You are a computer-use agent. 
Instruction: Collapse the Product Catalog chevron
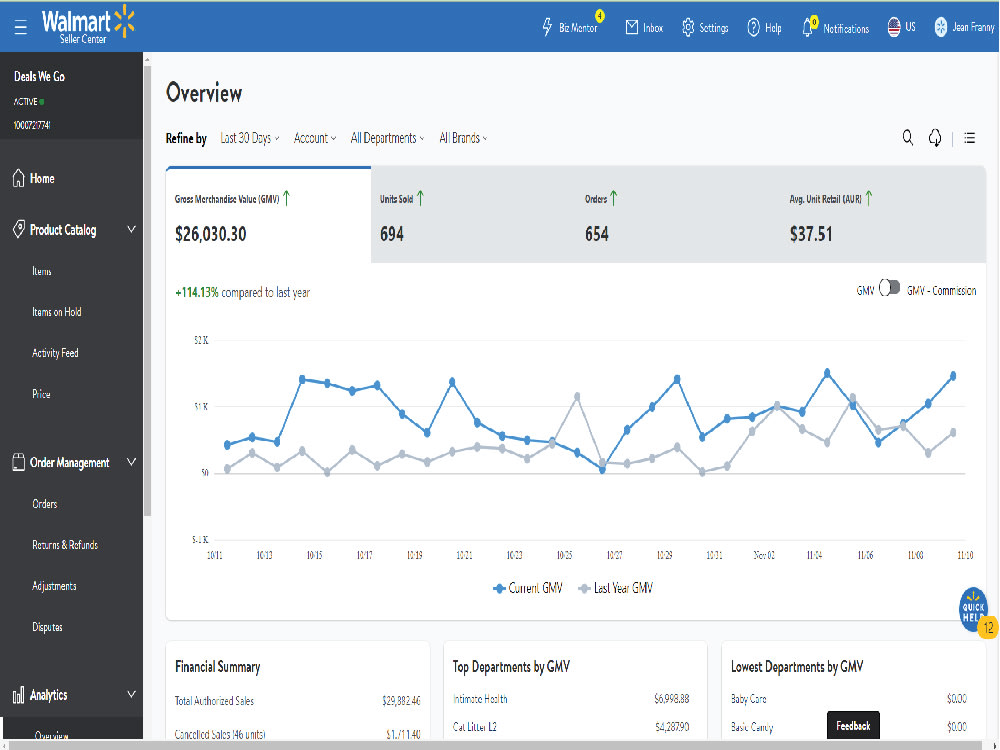click(x=131, y=230)
